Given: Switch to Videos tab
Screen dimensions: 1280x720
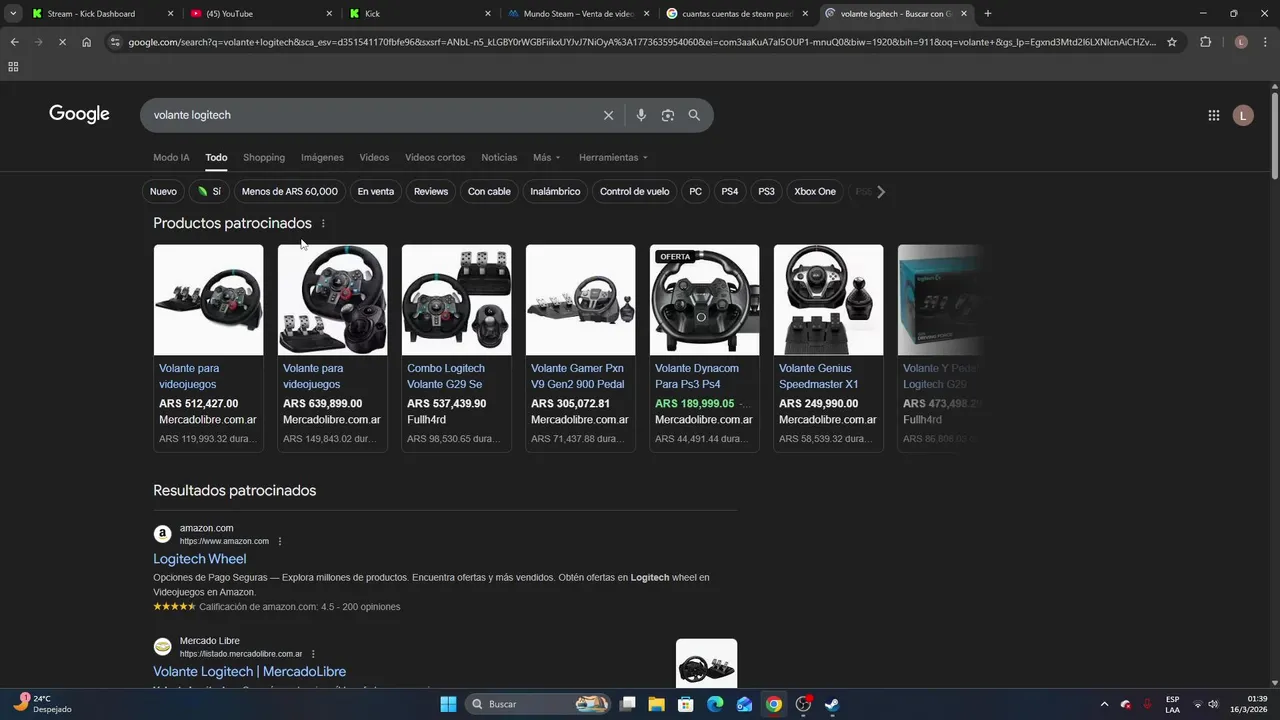Looking at the screenshot, I should click(x=374, y=158).
